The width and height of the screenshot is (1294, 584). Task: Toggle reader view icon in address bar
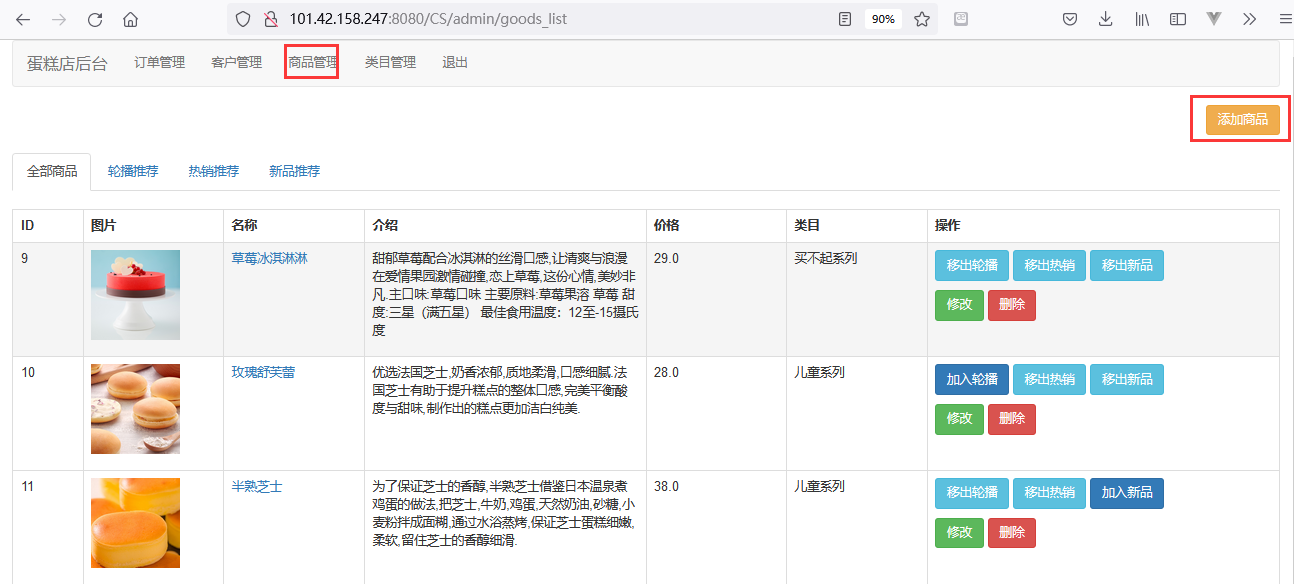(x=845, y=19)
